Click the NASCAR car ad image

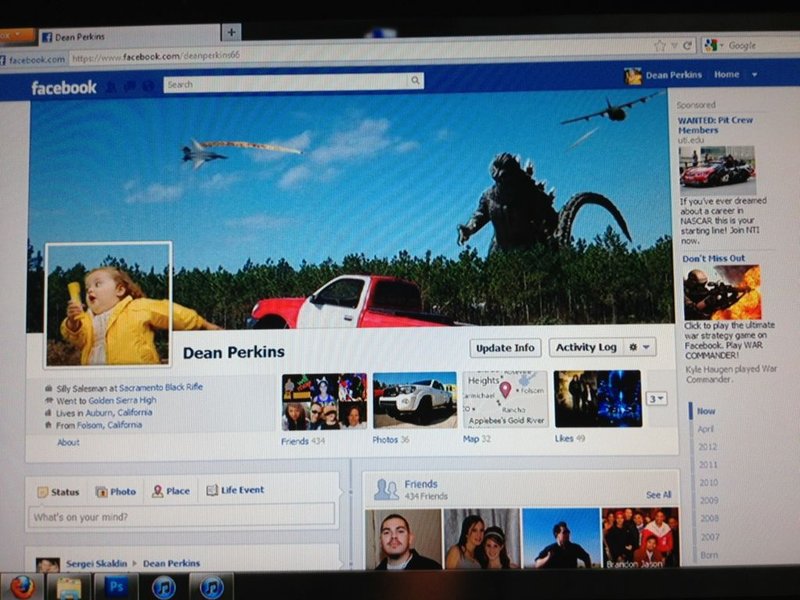point(717,169)
